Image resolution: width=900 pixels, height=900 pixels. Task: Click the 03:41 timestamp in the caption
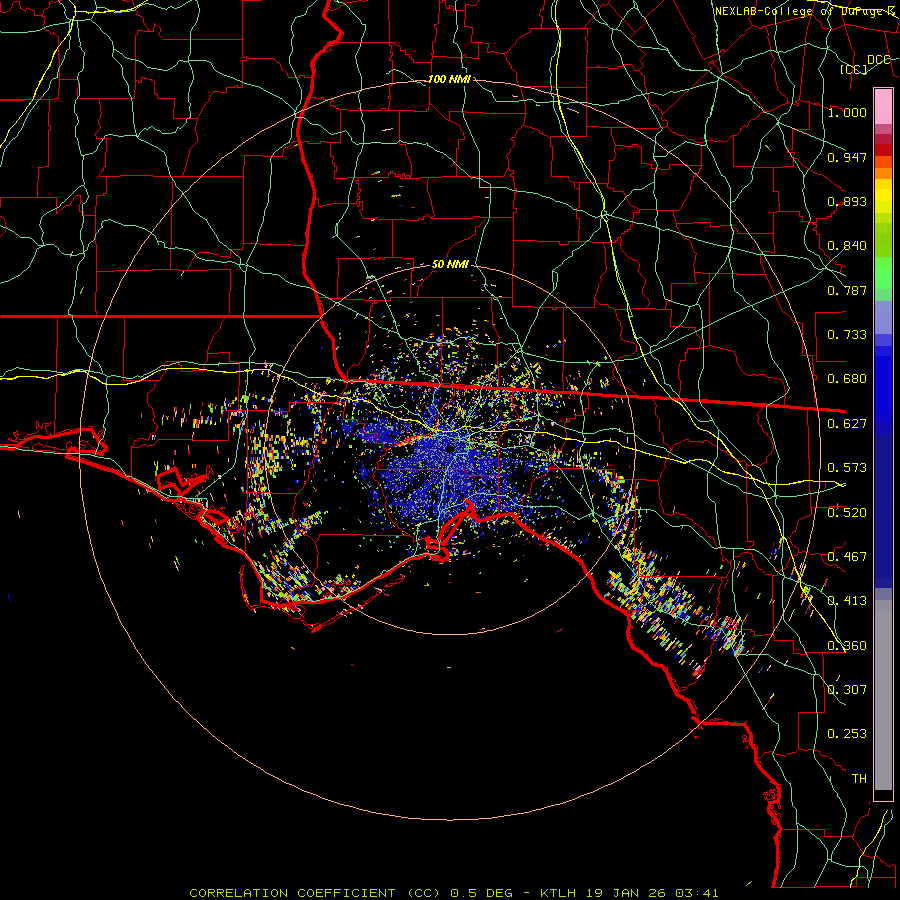click(697, 893)
